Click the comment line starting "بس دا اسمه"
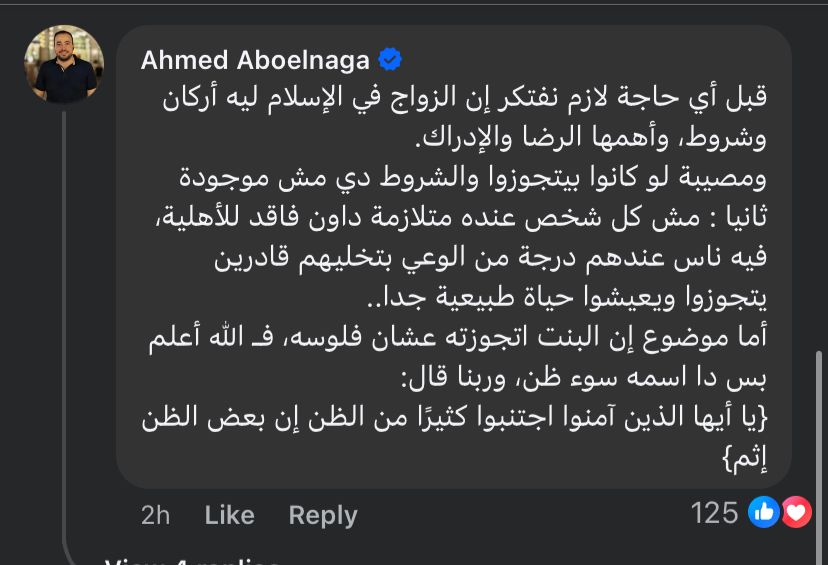Viewport: 828px width, 565px height. 586,379
